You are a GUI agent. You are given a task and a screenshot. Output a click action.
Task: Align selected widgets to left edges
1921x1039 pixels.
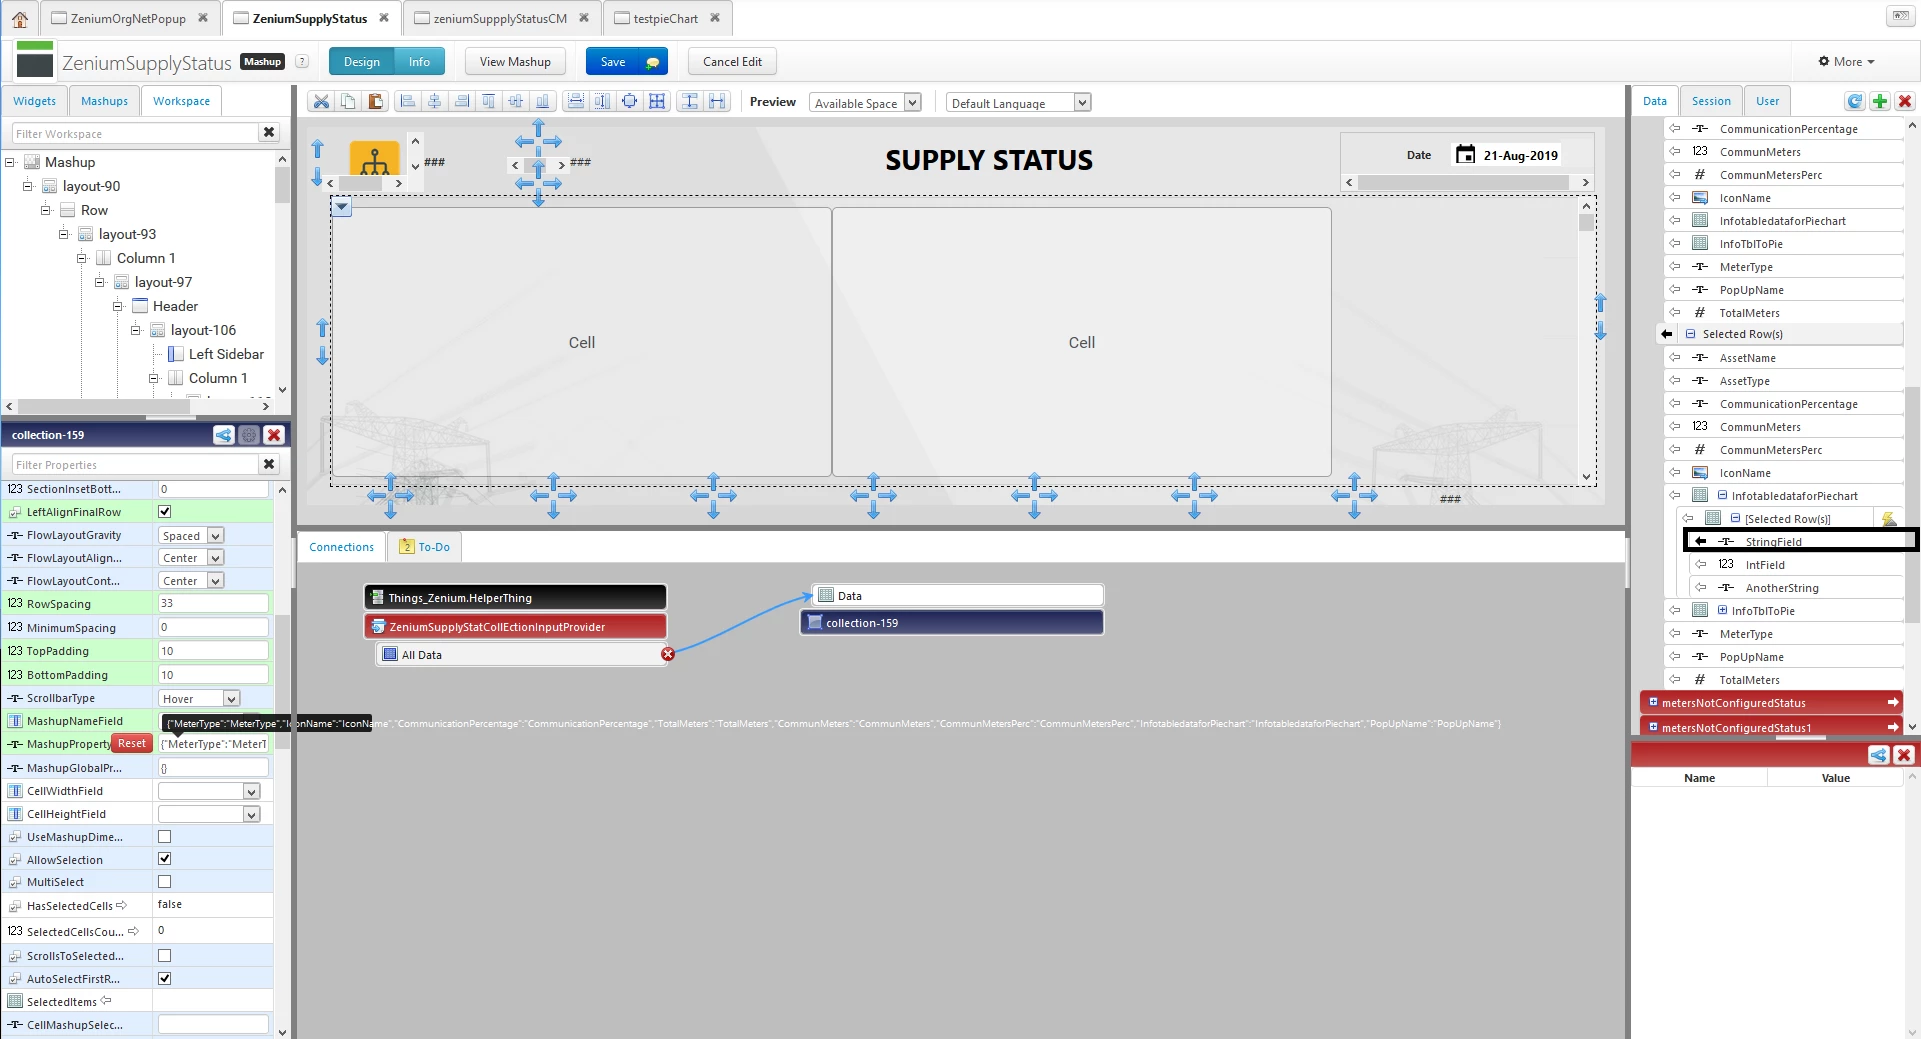(x=407, y=101)
